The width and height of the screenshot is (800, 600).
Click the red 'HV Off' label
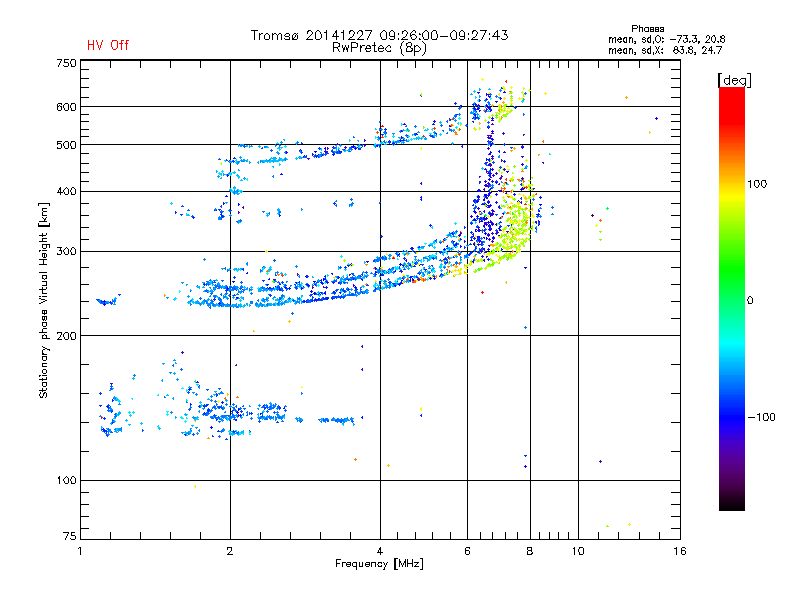click(x=108, y=45)
